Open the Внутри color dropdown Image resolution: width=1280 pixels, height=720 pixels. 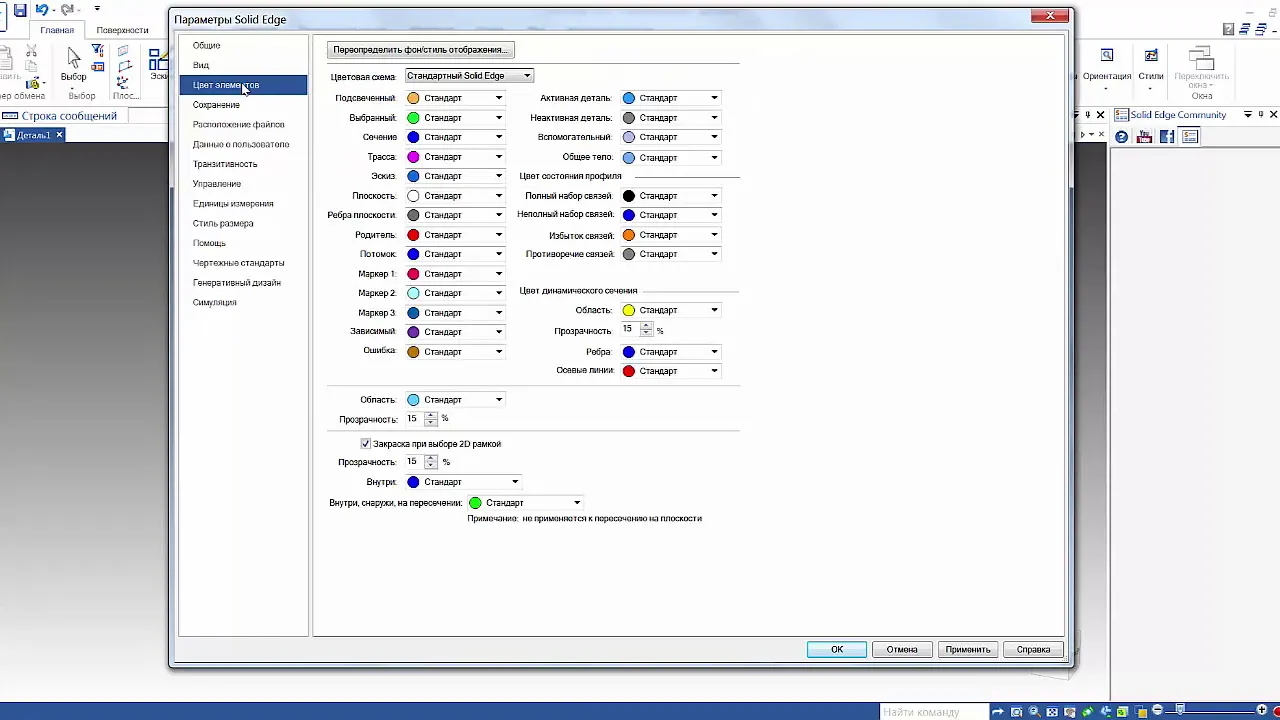coord(463,482)
